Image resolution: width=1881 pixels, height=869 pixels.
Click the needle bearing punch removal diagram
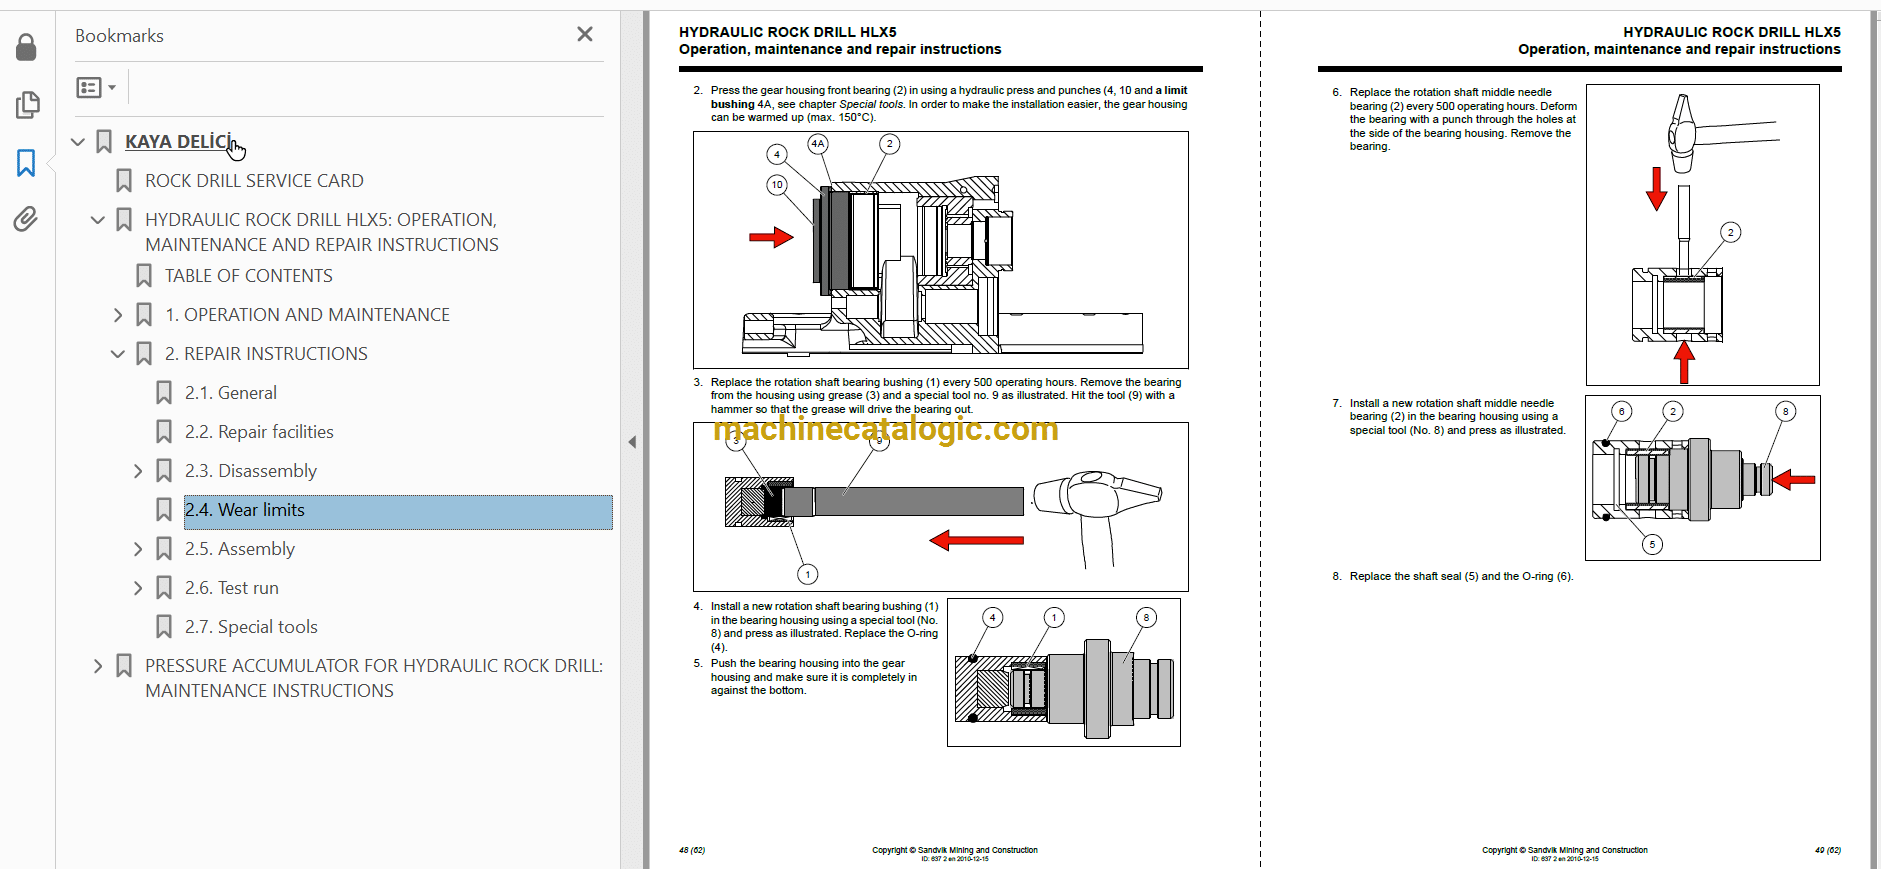click(1703, 235)
